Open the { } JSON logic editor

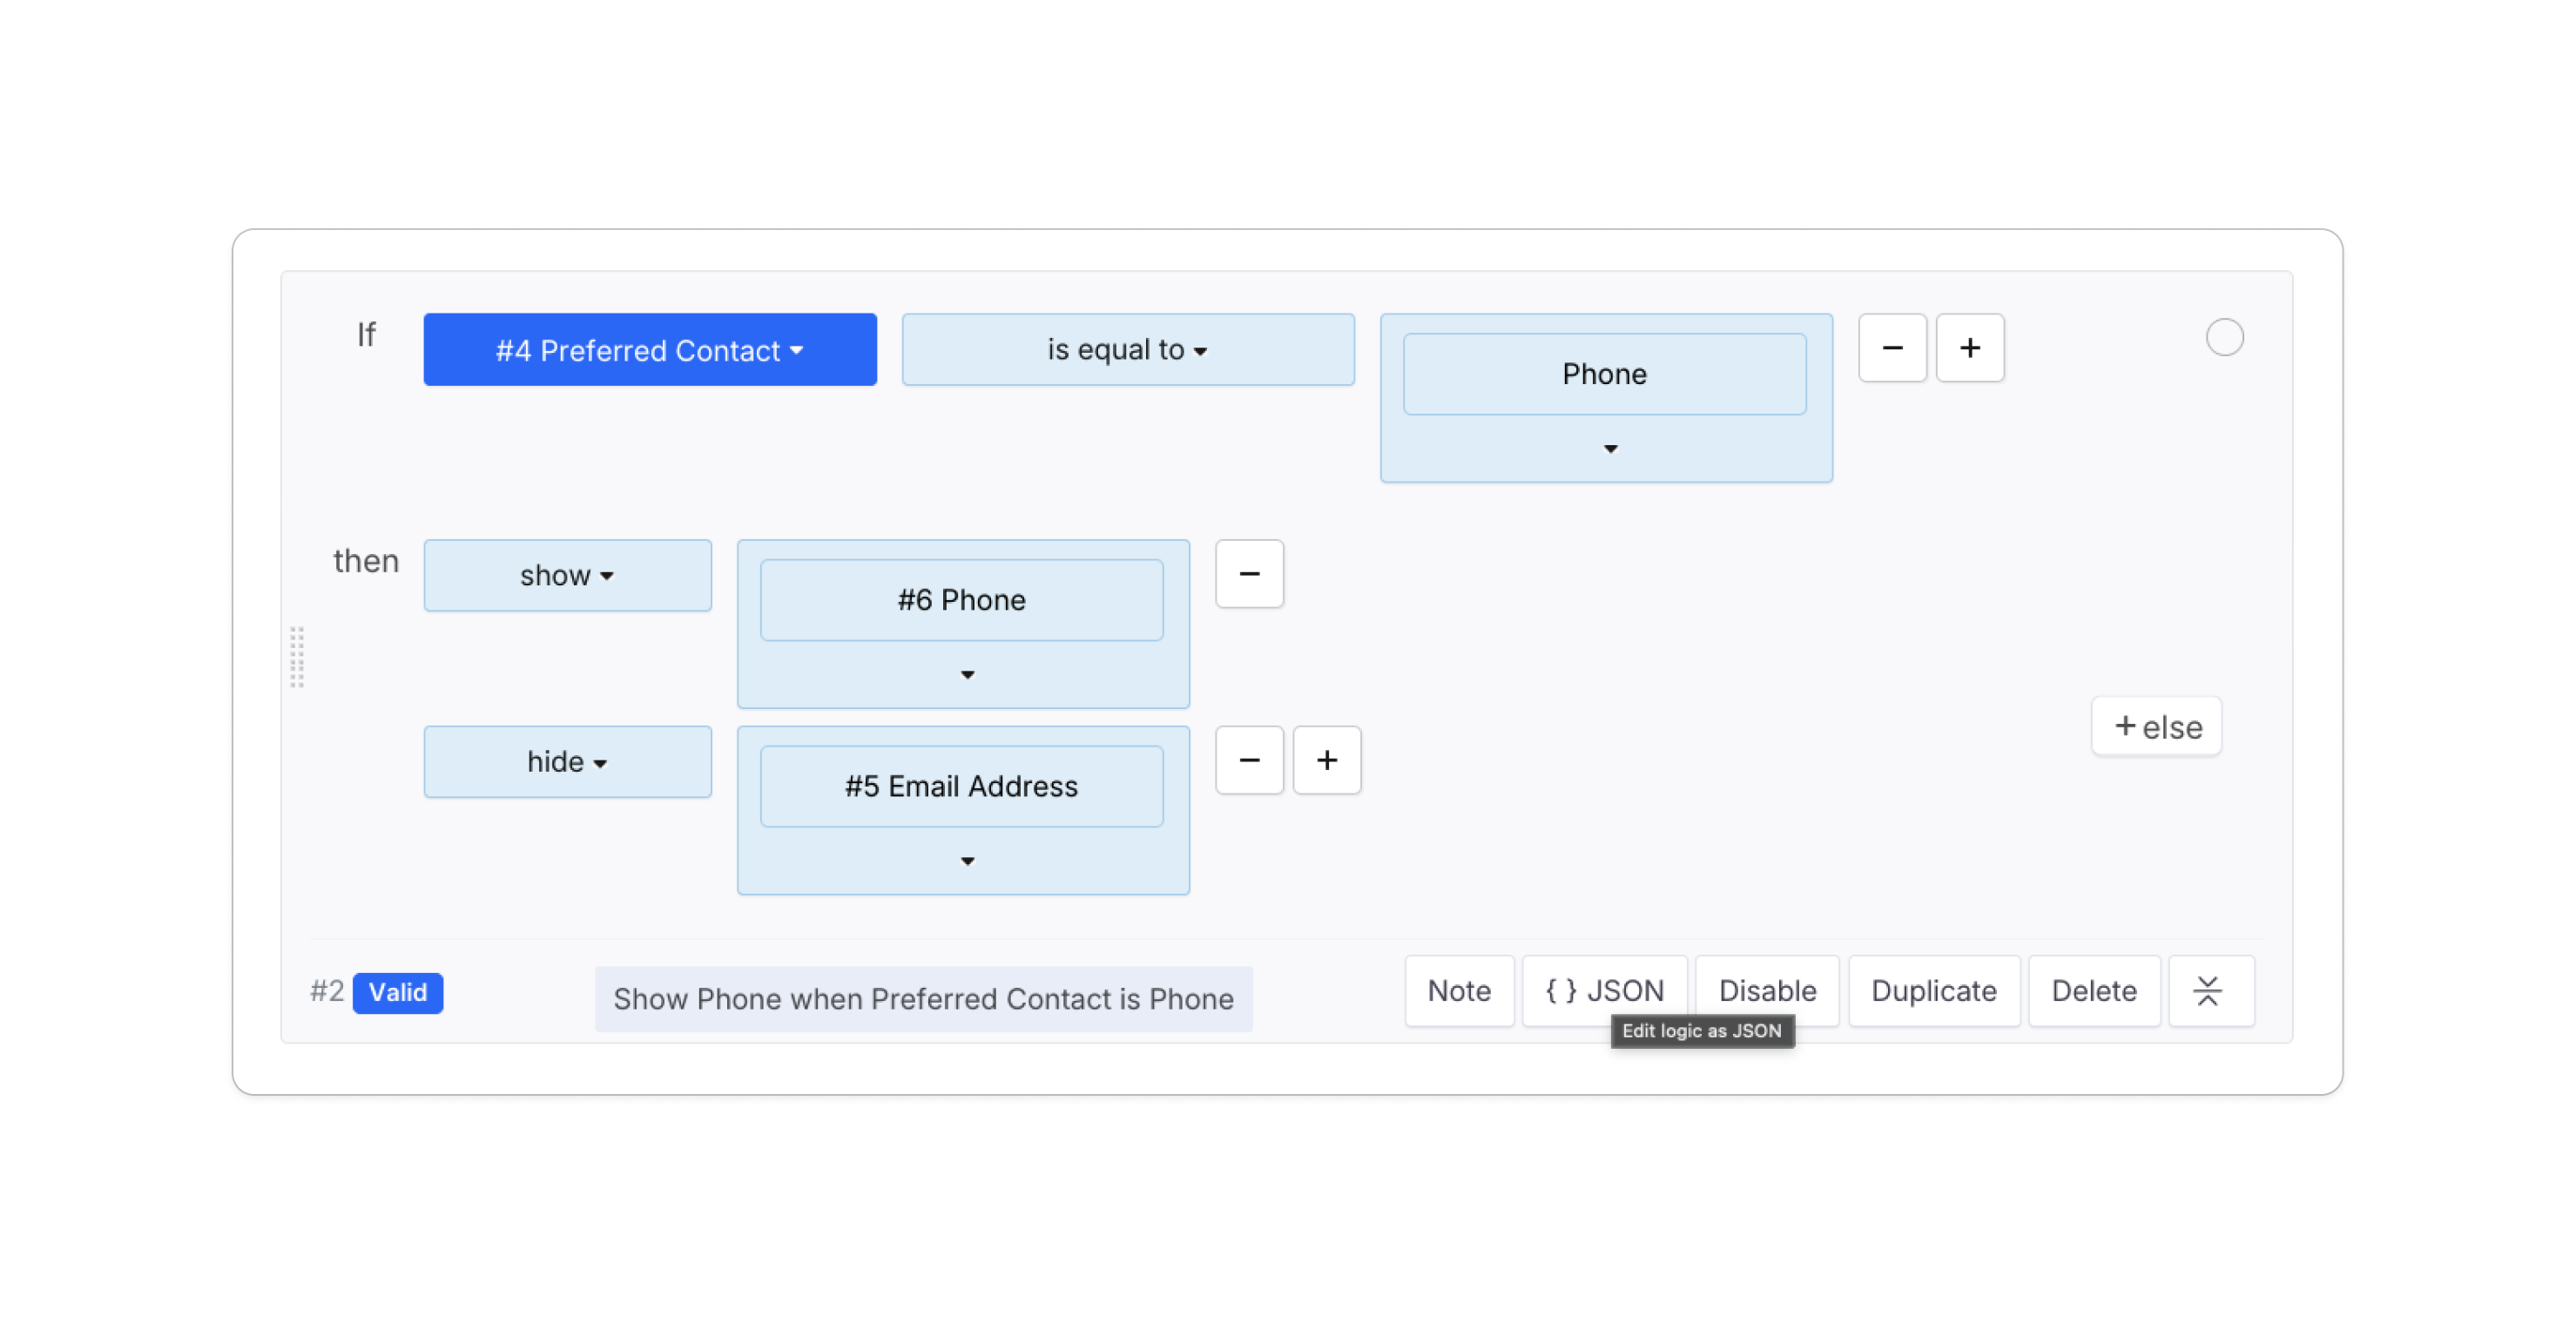coord(1604,991)
